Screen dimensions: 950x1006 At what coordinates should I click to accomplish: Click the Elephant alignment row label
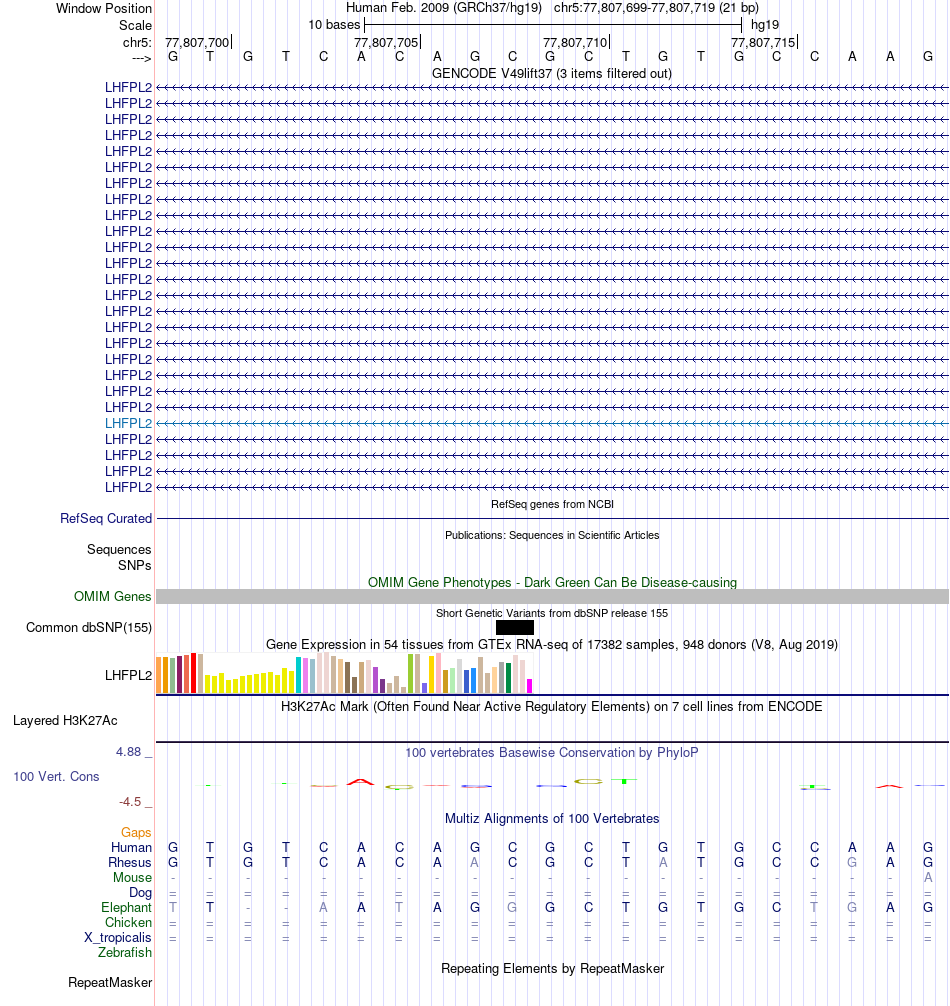(126, 908)
